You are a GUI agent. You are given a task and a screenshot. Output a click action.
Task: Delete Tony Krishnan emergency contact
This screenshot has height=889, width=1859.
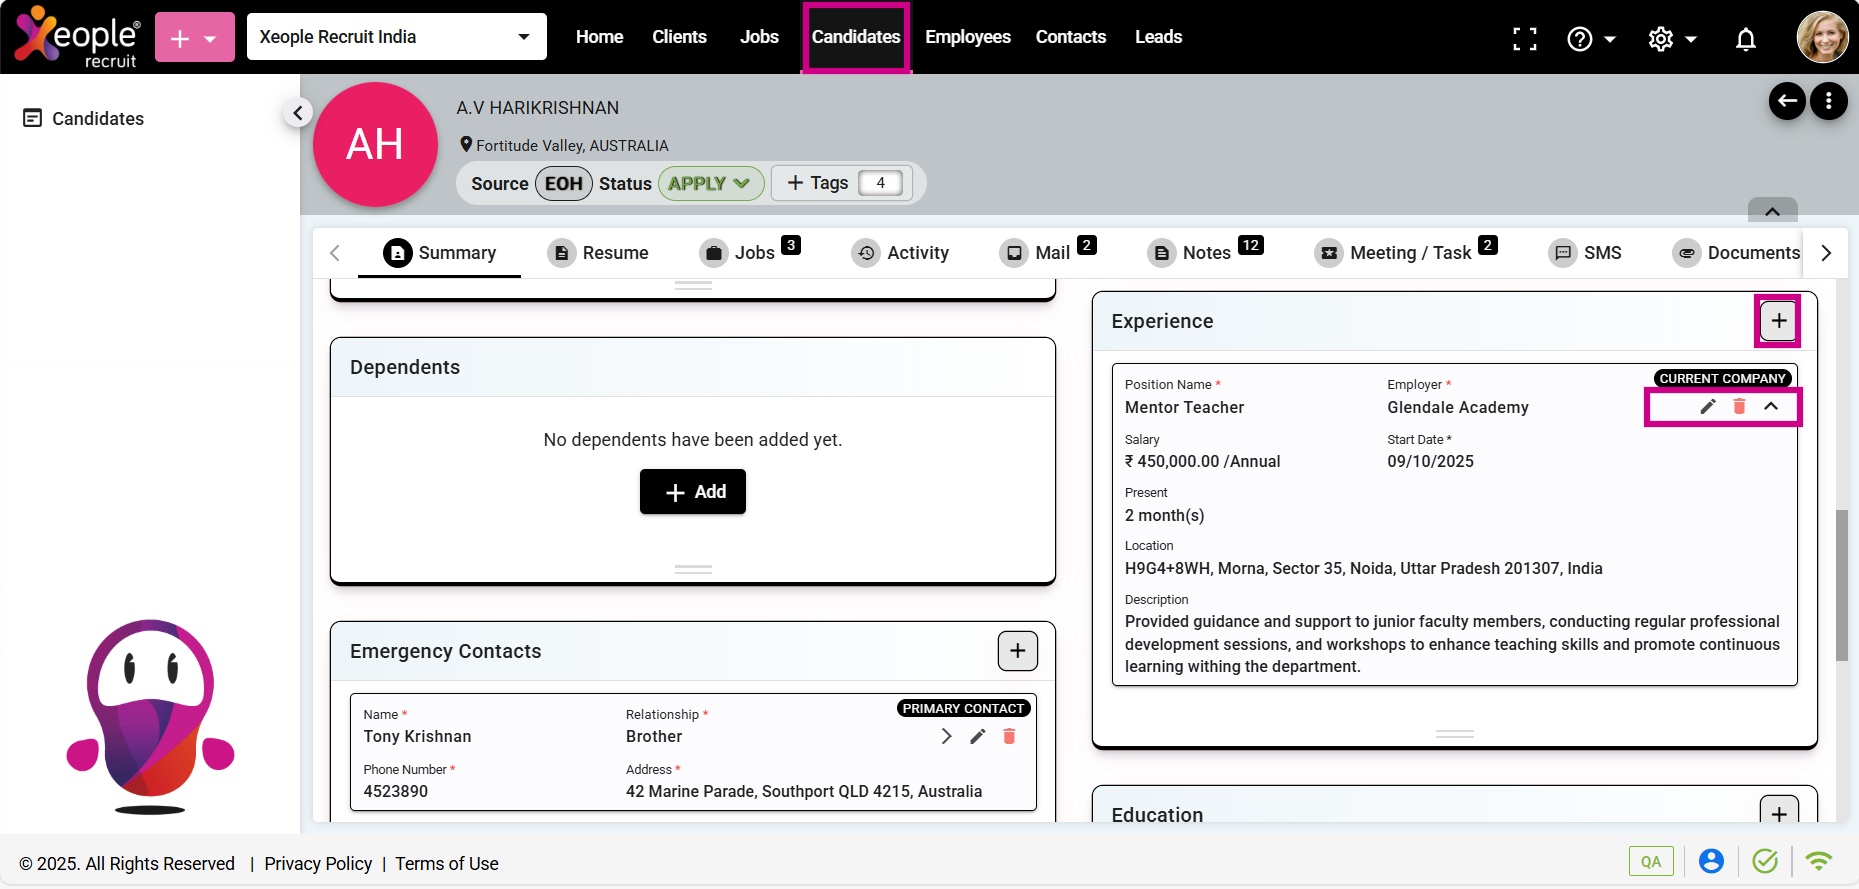coord(1009,736)
